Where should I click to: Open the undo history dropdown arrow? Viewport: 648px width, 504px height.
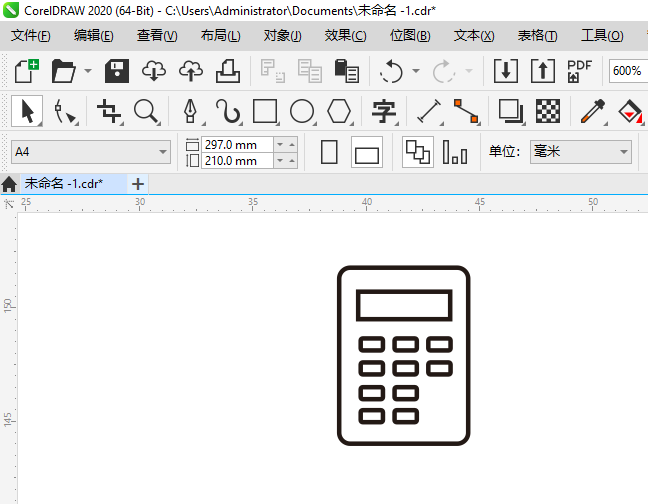click(x=416, y=71)
